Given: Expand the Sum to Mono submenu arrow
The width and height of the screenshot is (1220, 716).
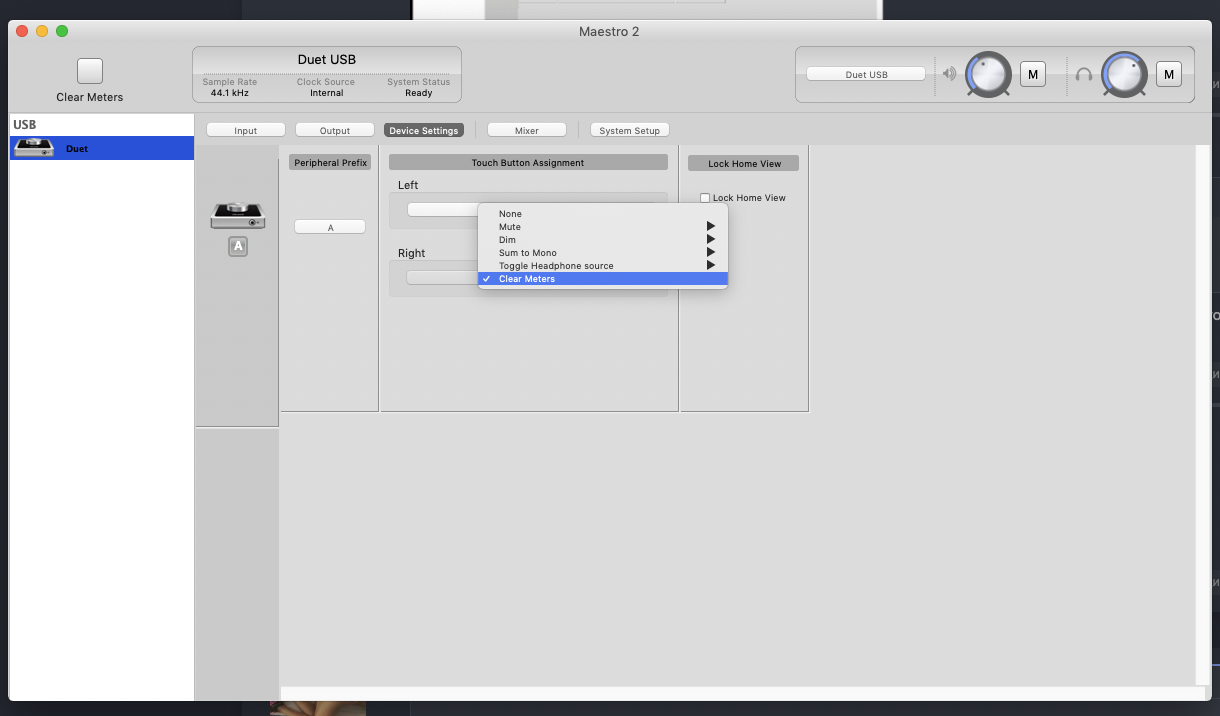Looking at the screenshot, I should click(711, 253).
